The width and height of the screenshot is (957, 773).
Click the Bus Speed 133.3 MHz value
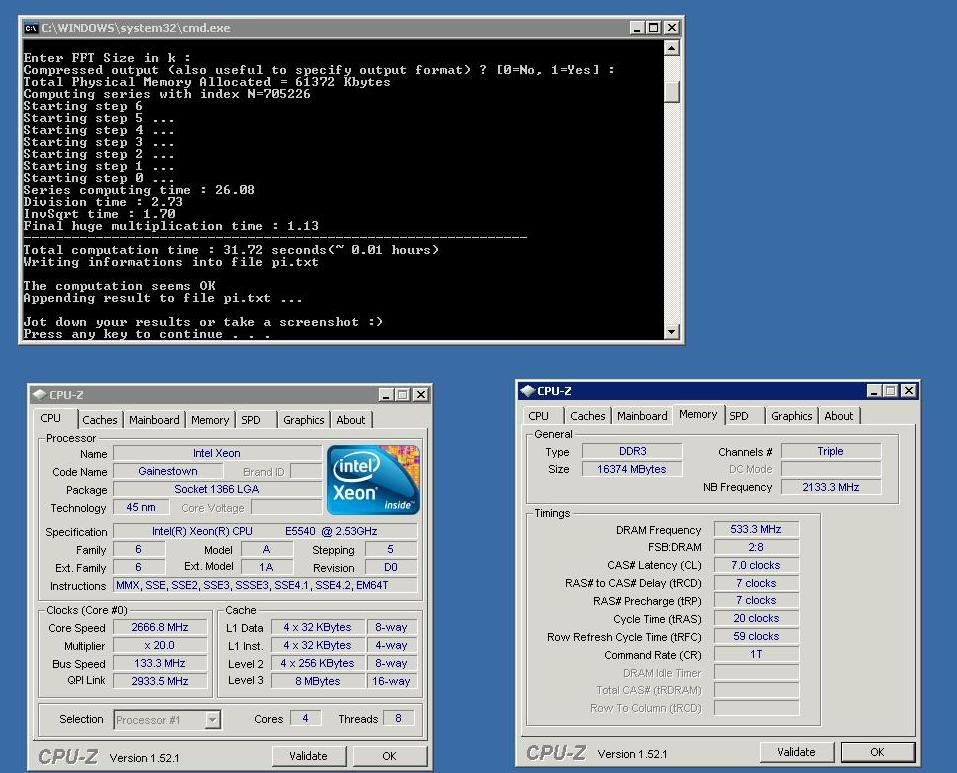pos(160,663)
